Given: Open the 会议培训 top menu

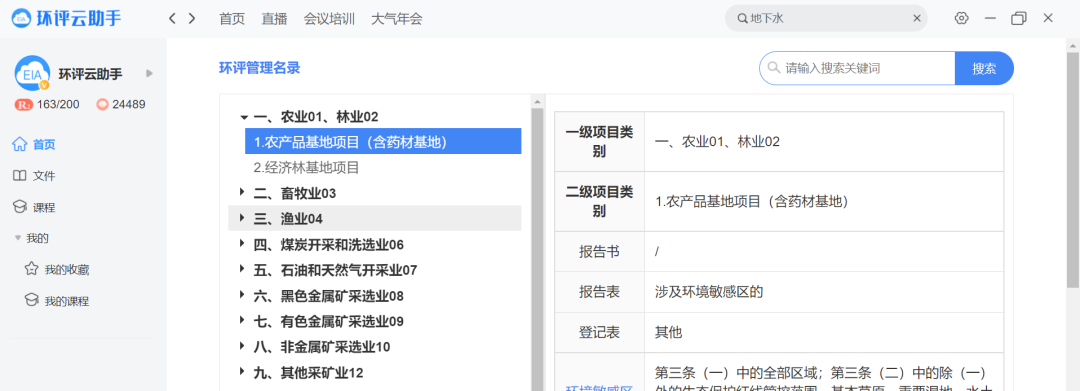Looking at the screenshot, I should pyautogui.click(x=329, y=19).
